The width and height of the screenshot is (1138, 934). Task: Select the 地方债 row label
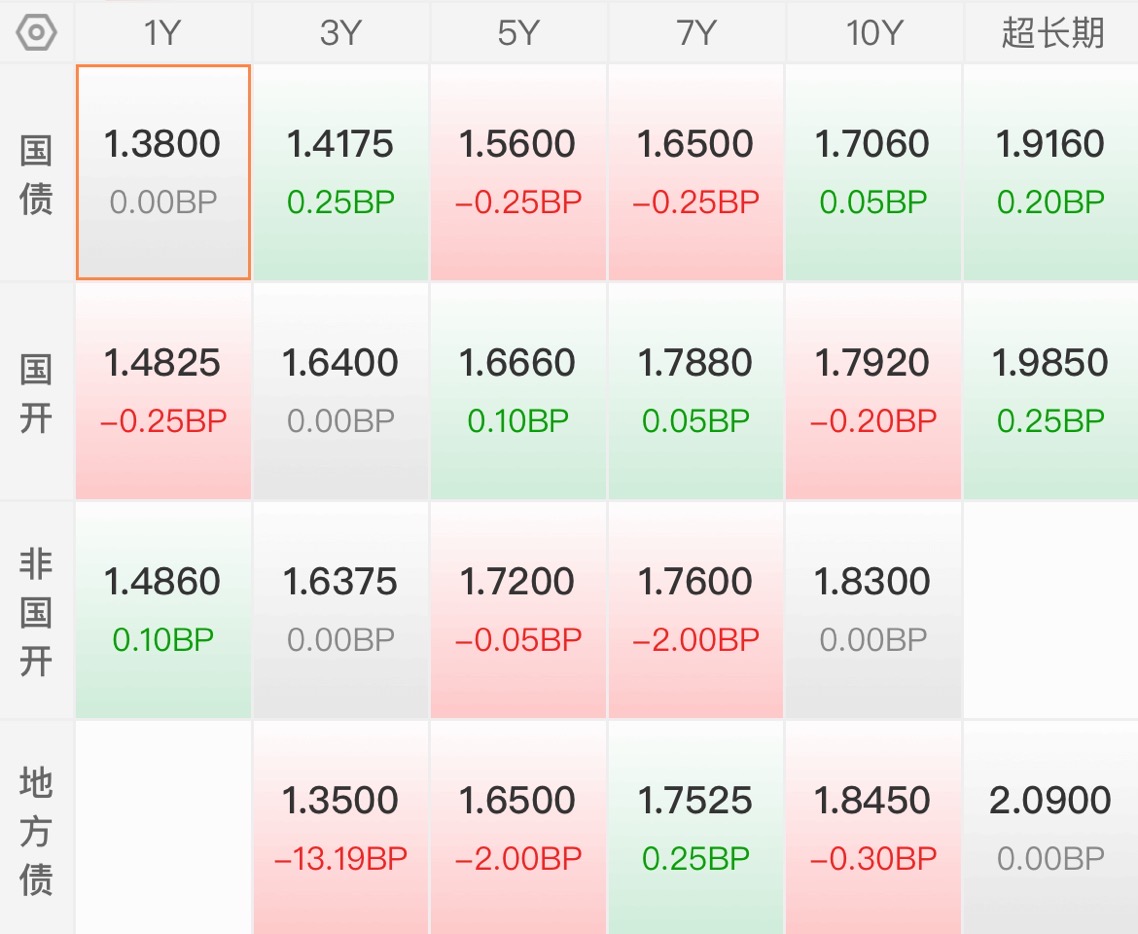coord(36,829)
